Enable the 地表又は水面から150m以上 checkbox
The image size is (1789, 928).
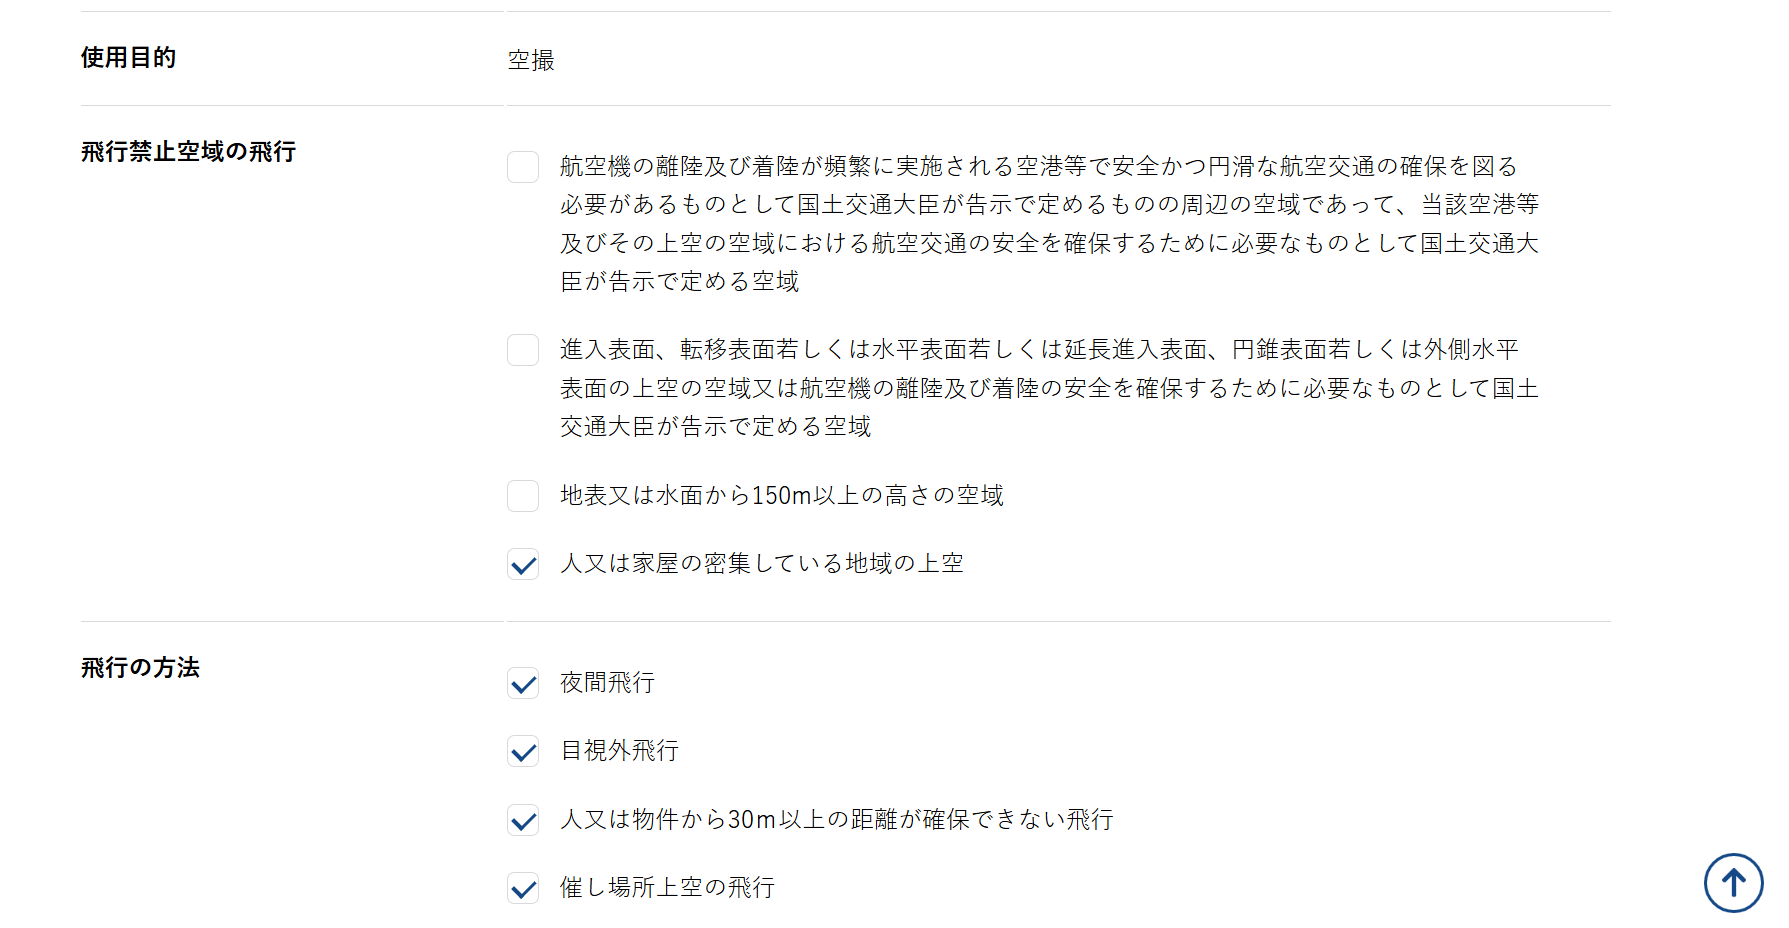tap(523, 496)
